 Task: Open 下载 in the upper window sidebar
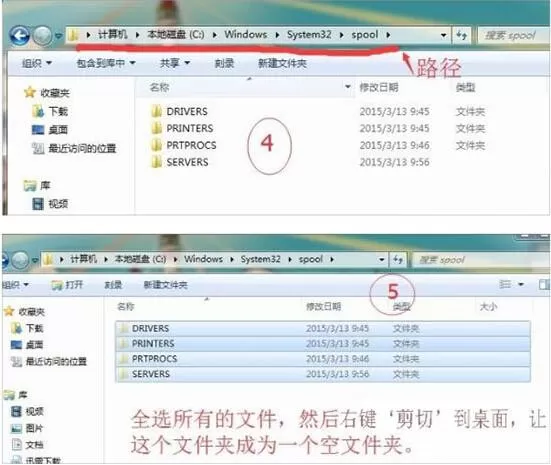(58, 111)
